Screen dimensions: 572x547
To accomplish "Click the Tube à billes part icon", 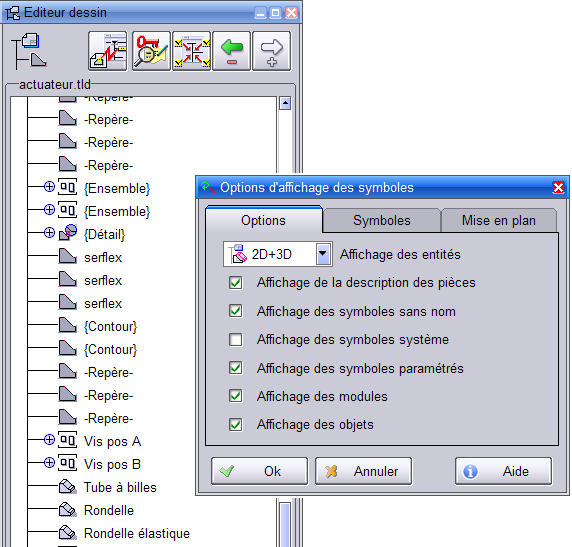I will (68, 487).
